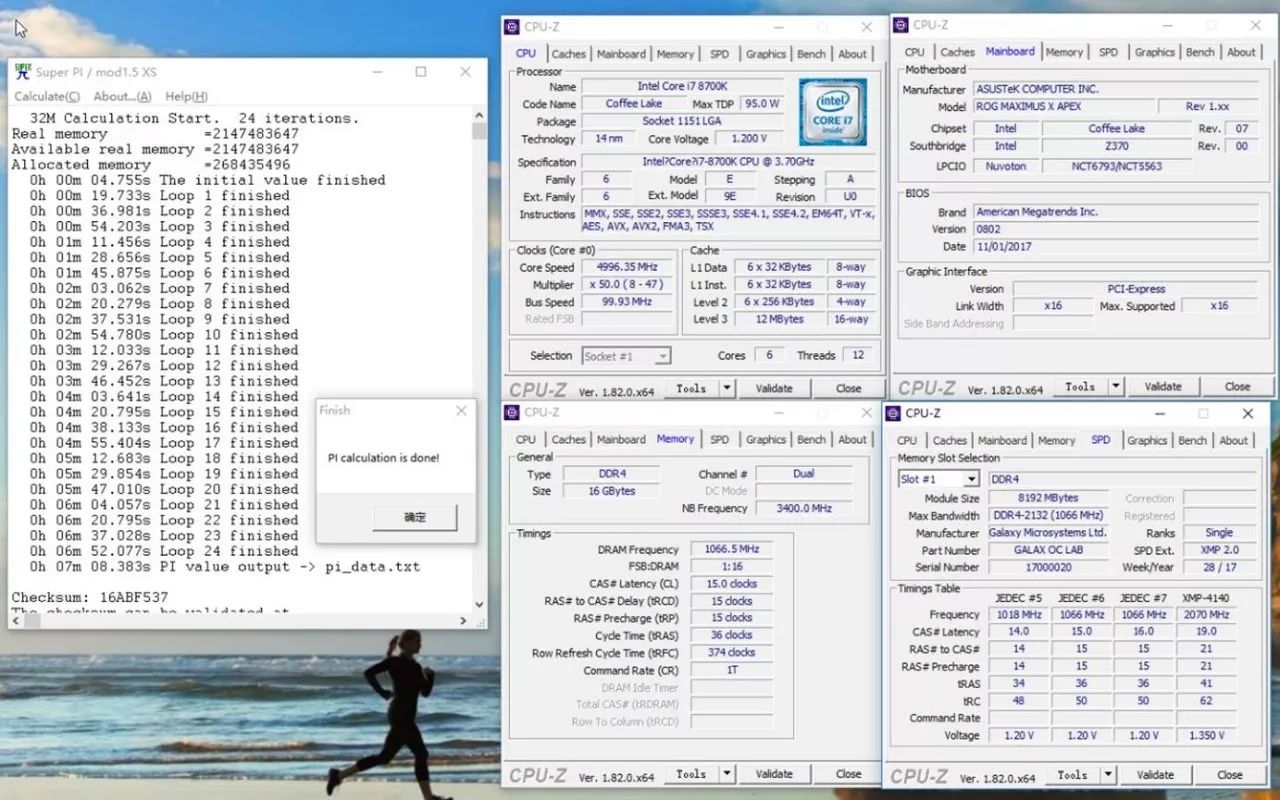Click the DRAM Frequency value 1066.5 MHz
Viewport: 1280px width, 800px height.
(732, 549)
